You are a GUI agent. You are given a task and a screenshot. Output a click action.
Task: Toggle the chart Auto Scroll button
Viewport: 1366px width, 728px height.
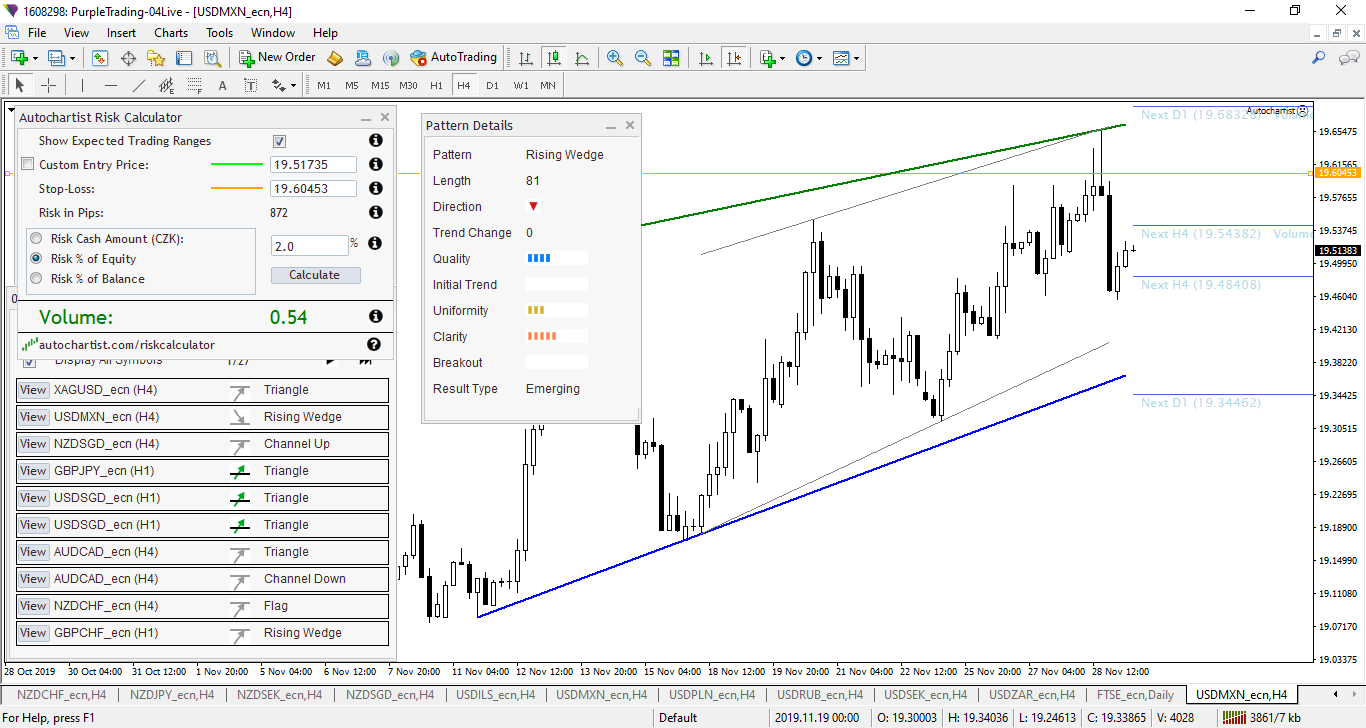click(x=706, y=58)
